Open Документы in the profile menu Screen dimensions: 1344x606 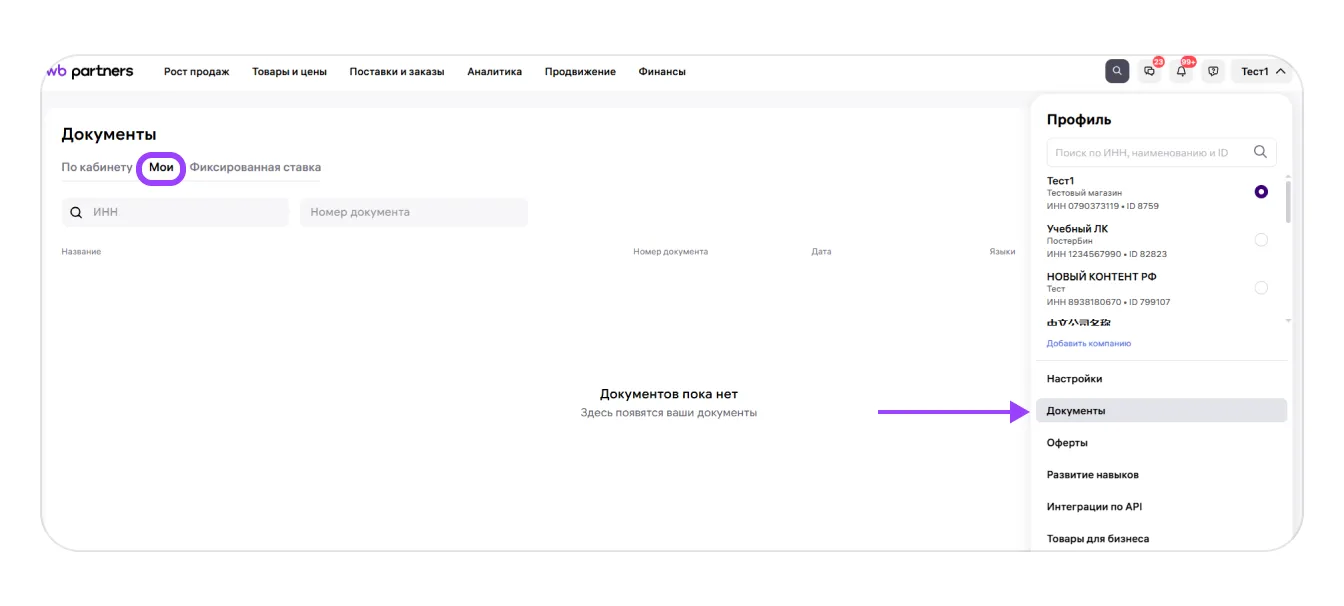click(x=1161, y=410)
